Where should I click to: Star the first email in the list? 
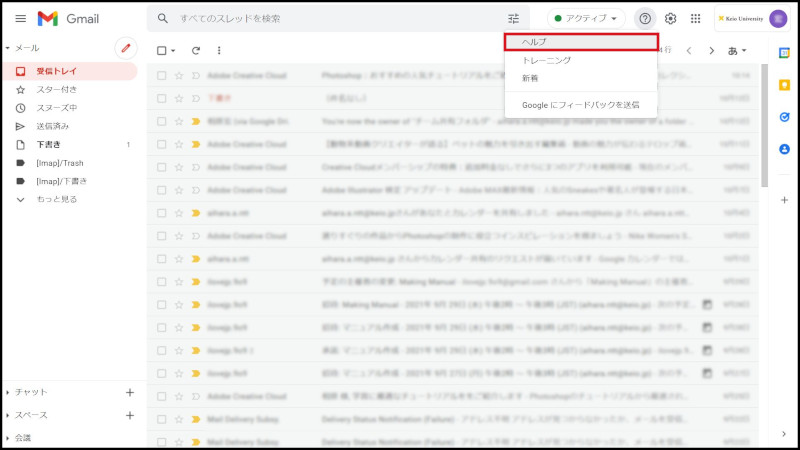179,75
